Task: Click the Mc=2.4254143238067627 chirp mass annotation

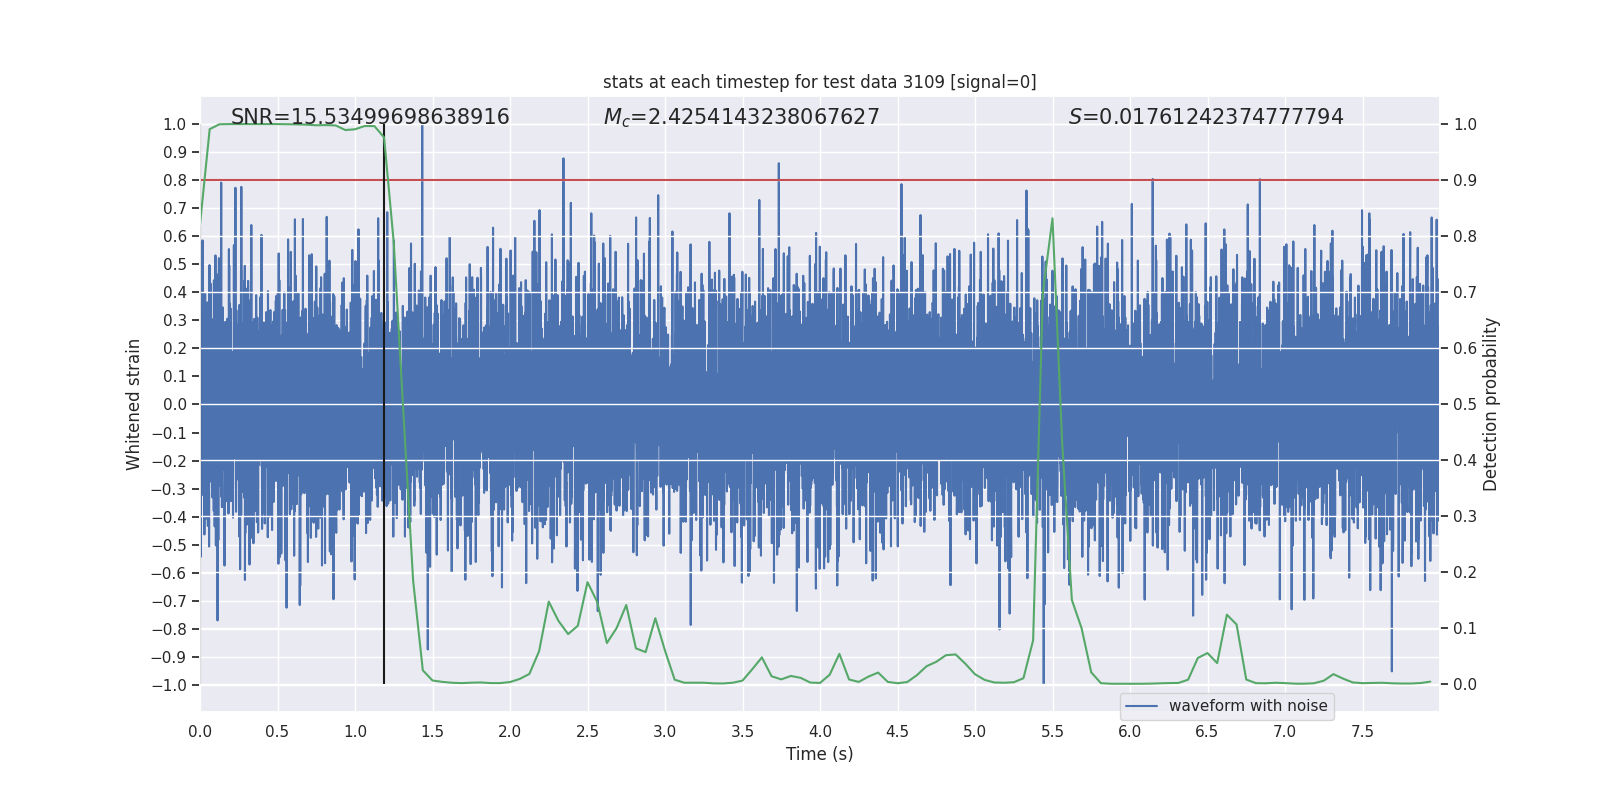Action: (x=742, y=117)
